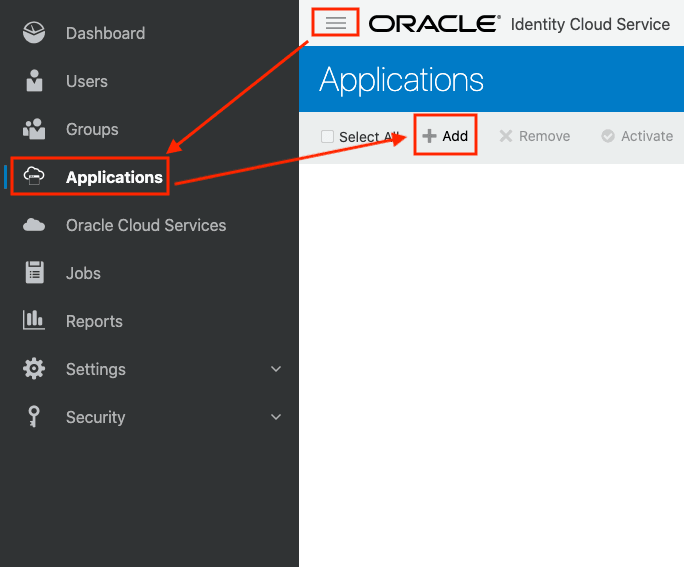The image size is (684, 567).
Task: Click the Security key icon
Action: click(33, 417)
